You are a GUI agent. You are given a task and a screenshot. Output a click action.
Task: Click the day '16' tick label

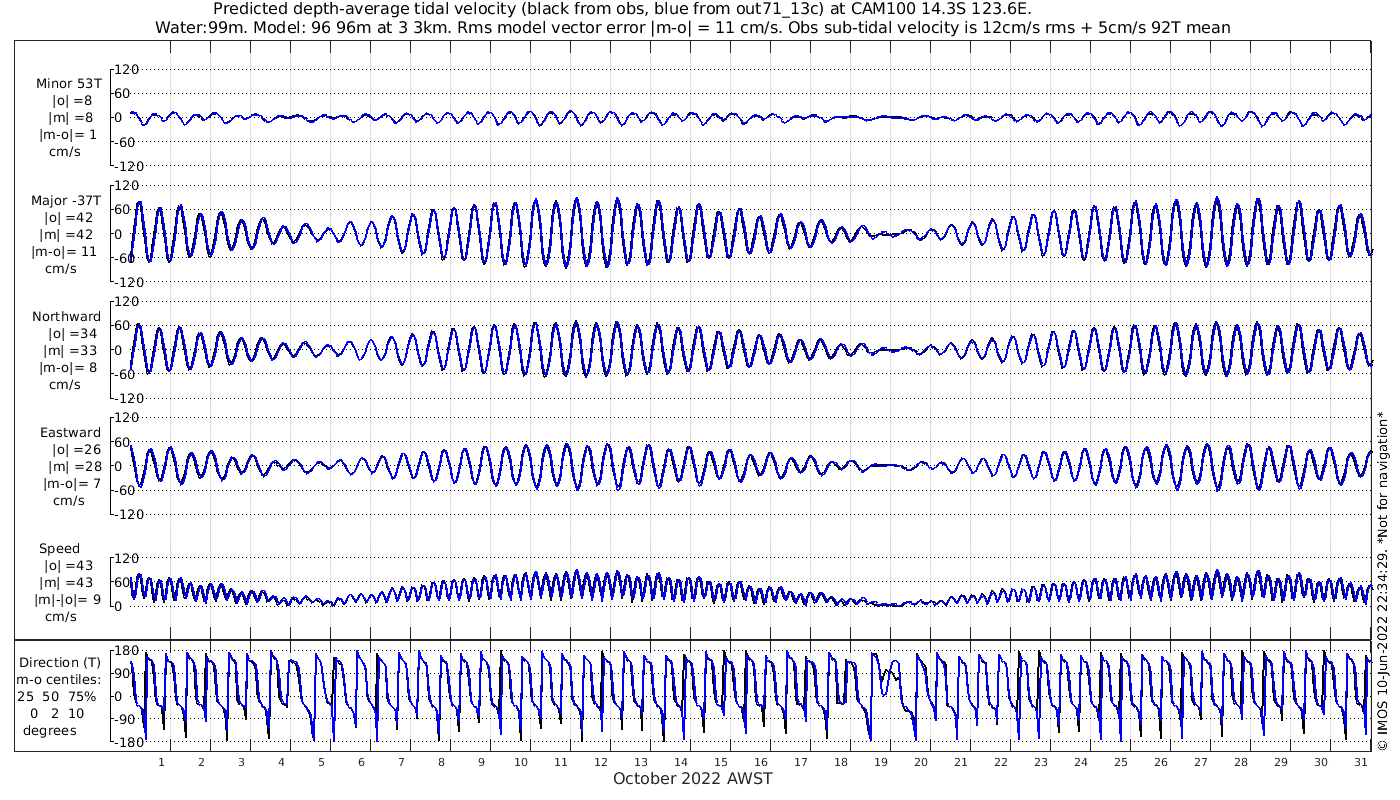point(761,762)
